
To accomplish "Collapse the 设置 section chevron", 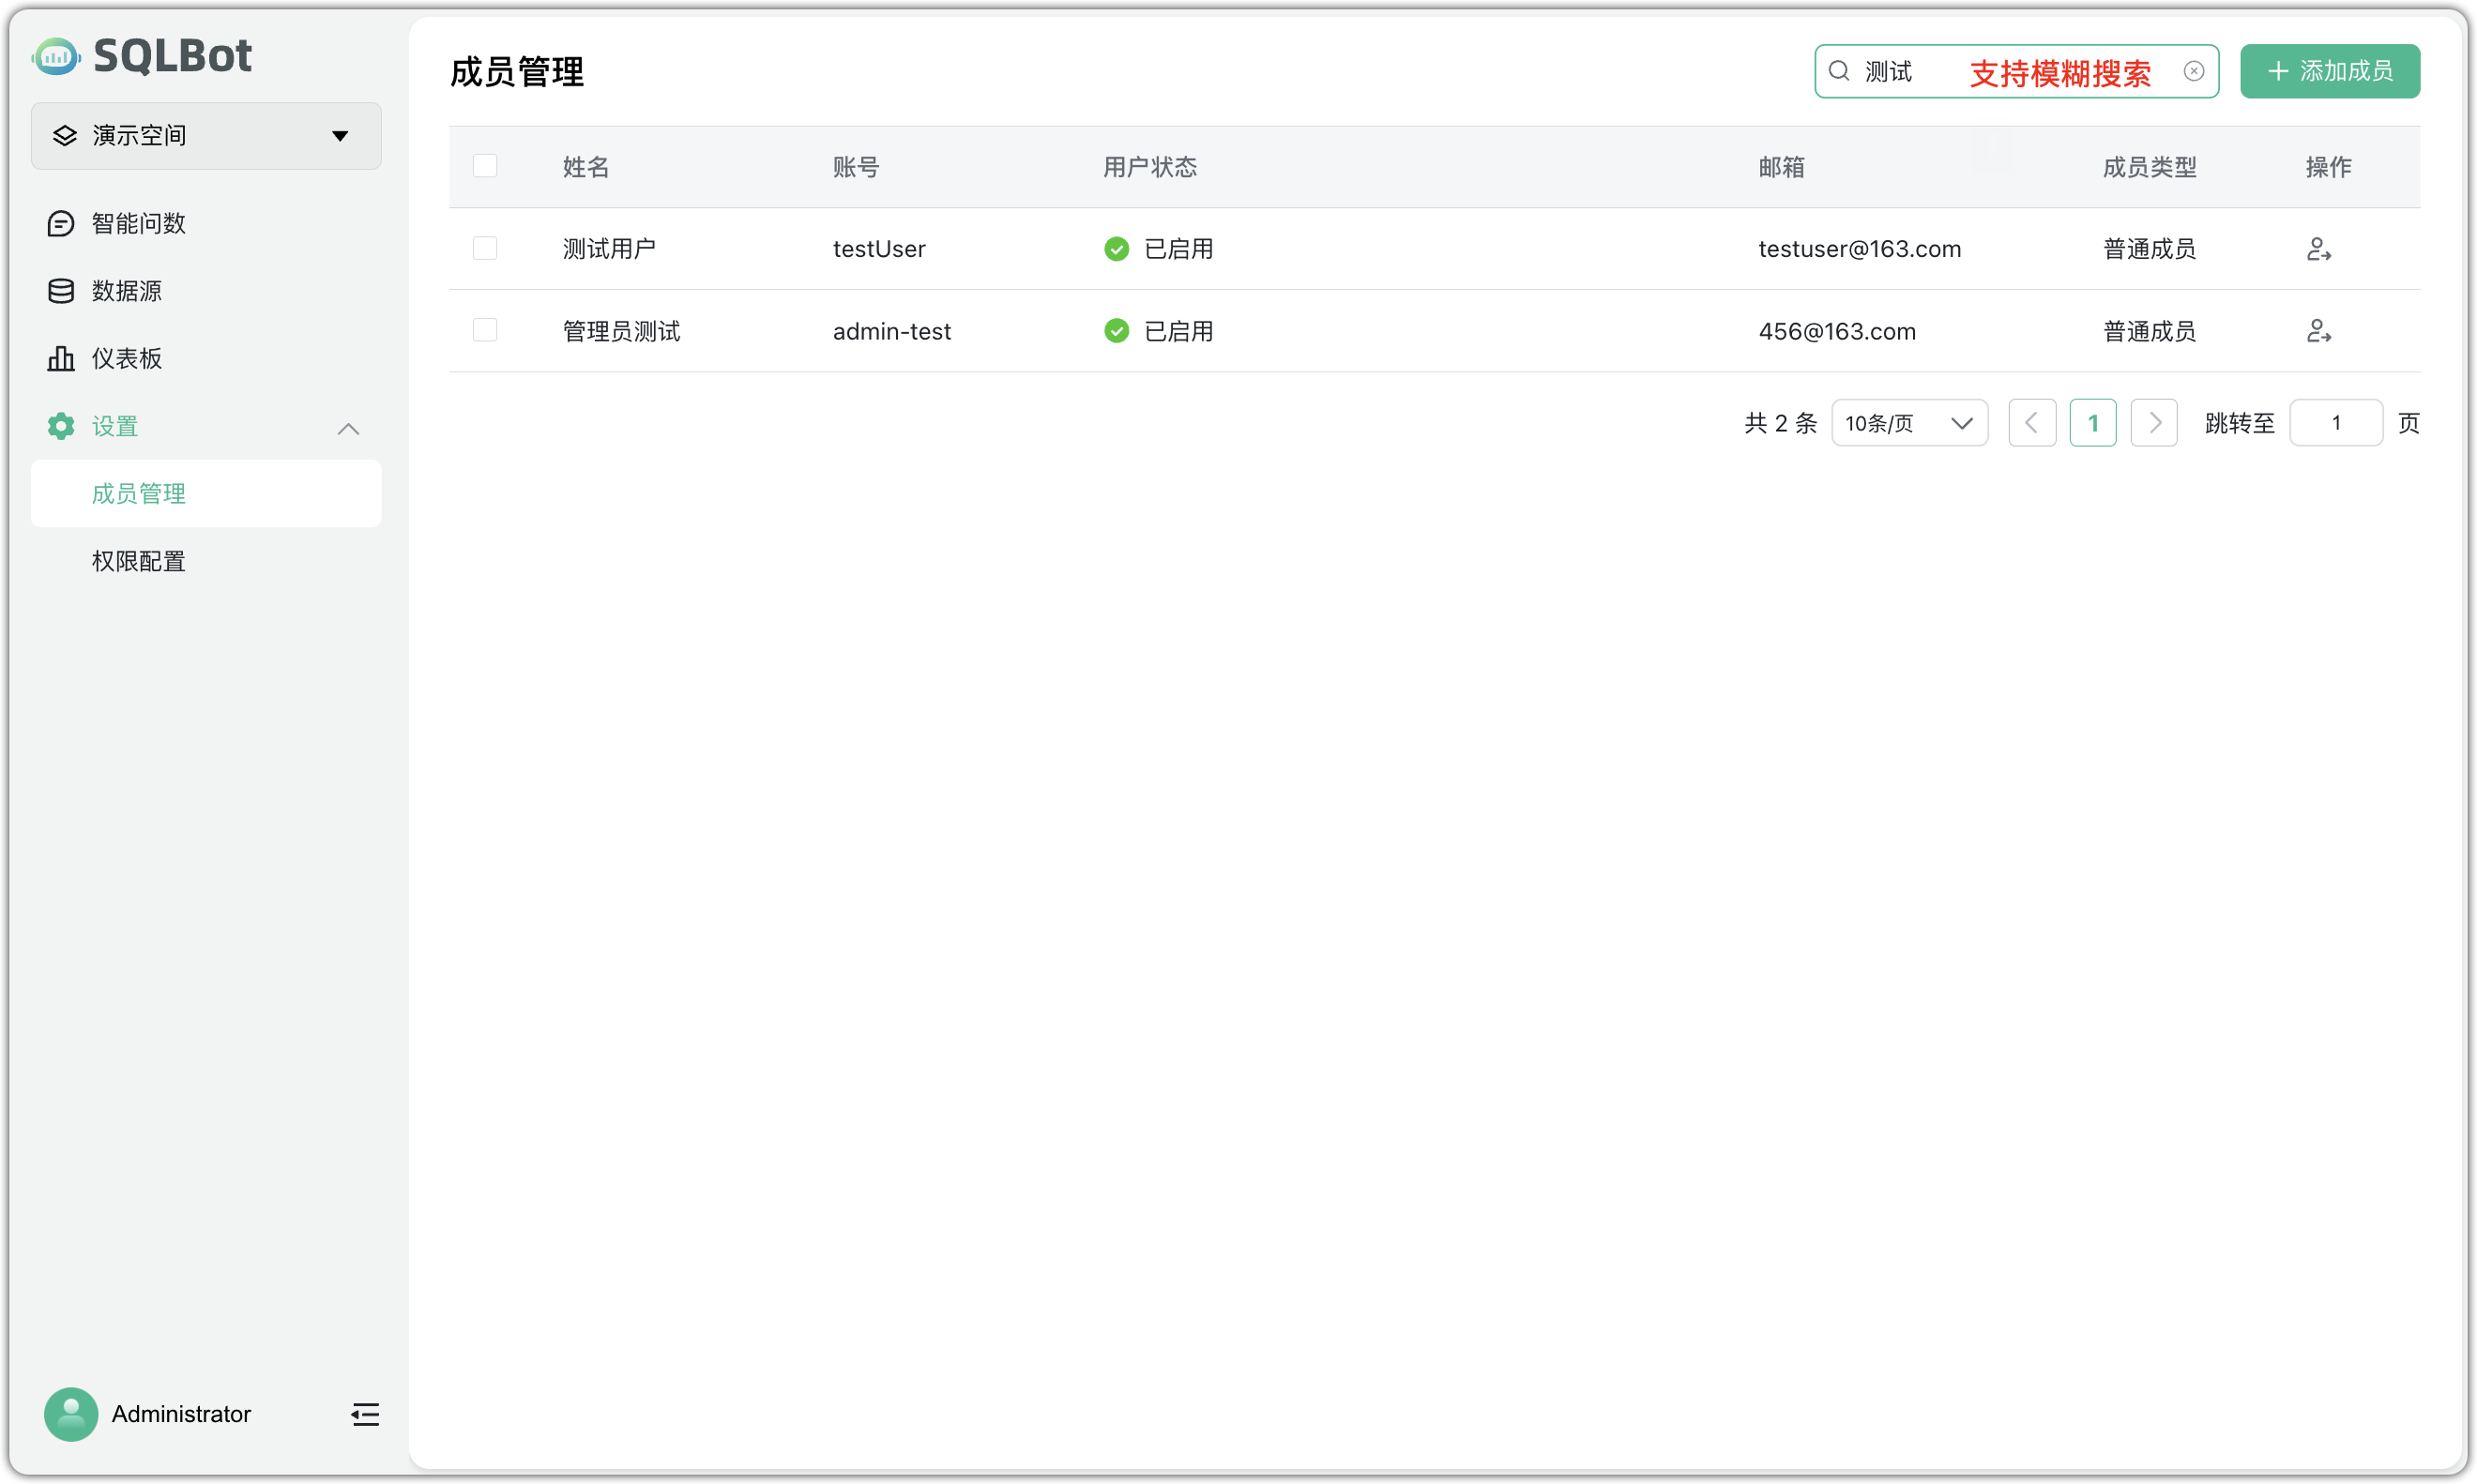I will point(348,428).
